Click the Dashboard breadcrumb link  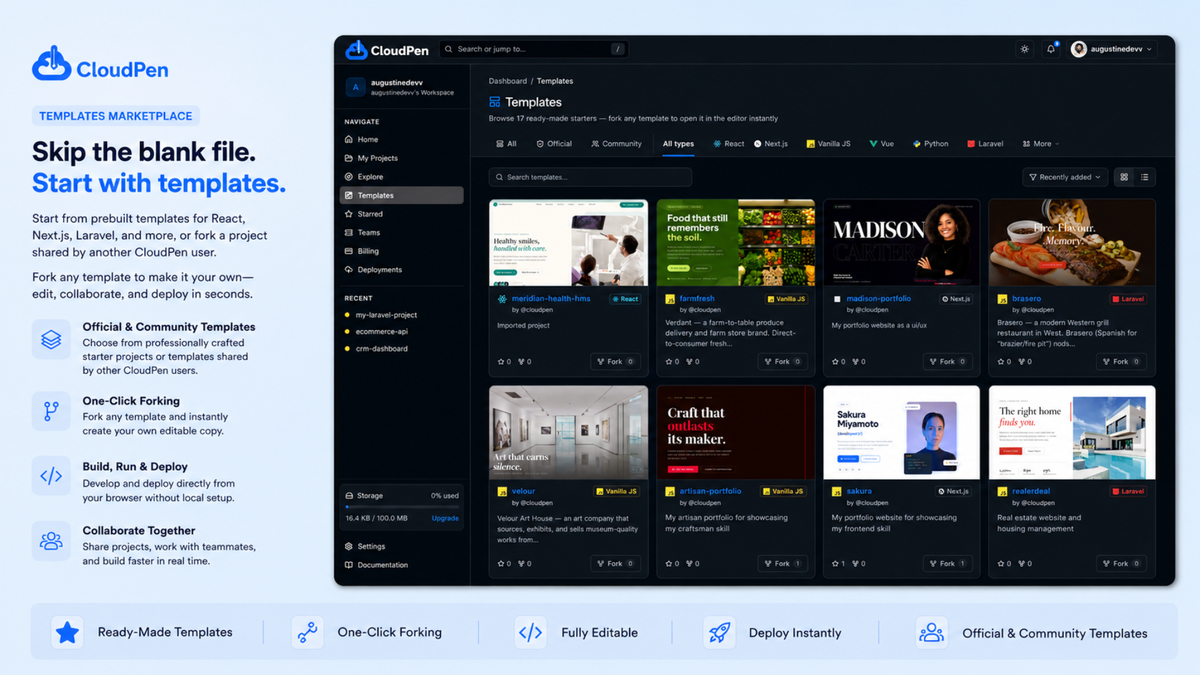(508, 81)
